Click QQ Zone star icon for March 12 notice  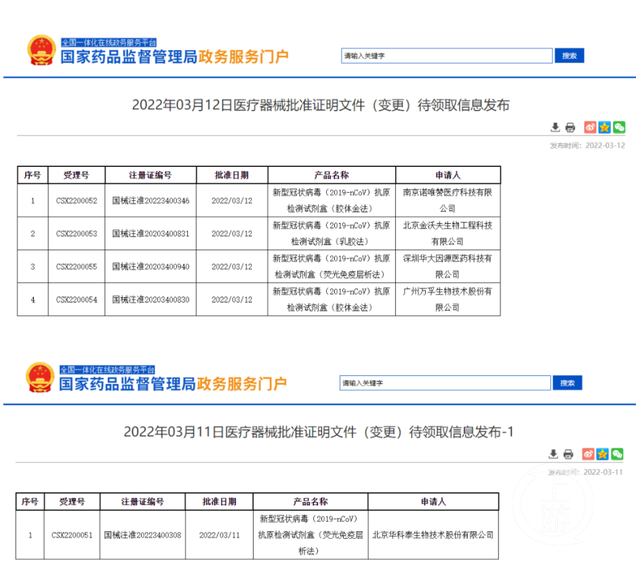[604, 128]
